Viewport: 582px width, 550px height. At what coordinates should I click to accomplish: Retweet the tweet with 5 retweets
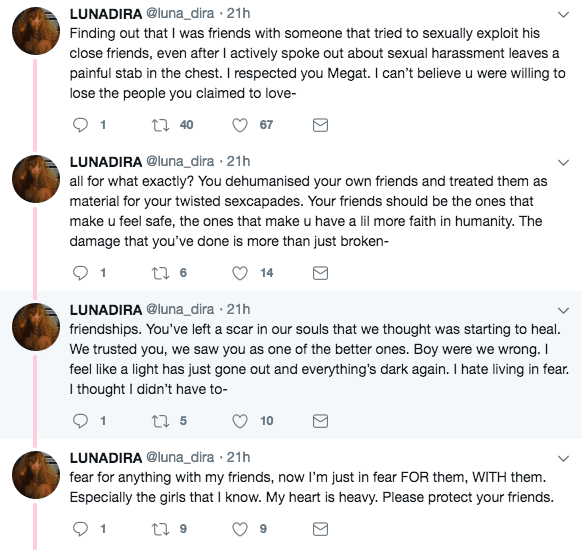(161, 421)
